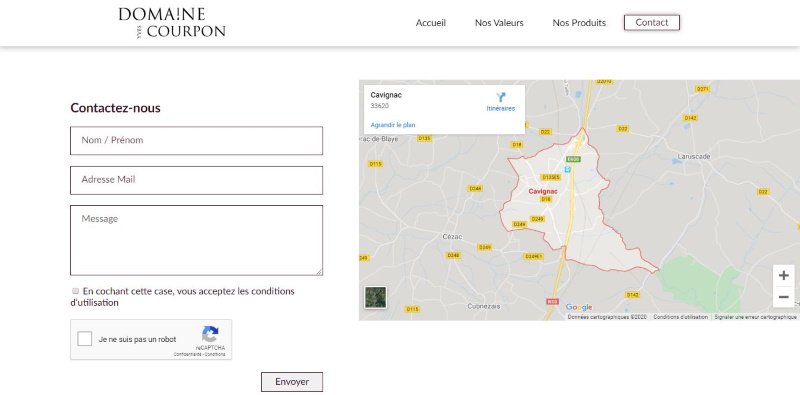Screen dimensions: 800x395
Task: Open reCAPTCHA Confidentialité link
Action: click(x=188, y=354)
